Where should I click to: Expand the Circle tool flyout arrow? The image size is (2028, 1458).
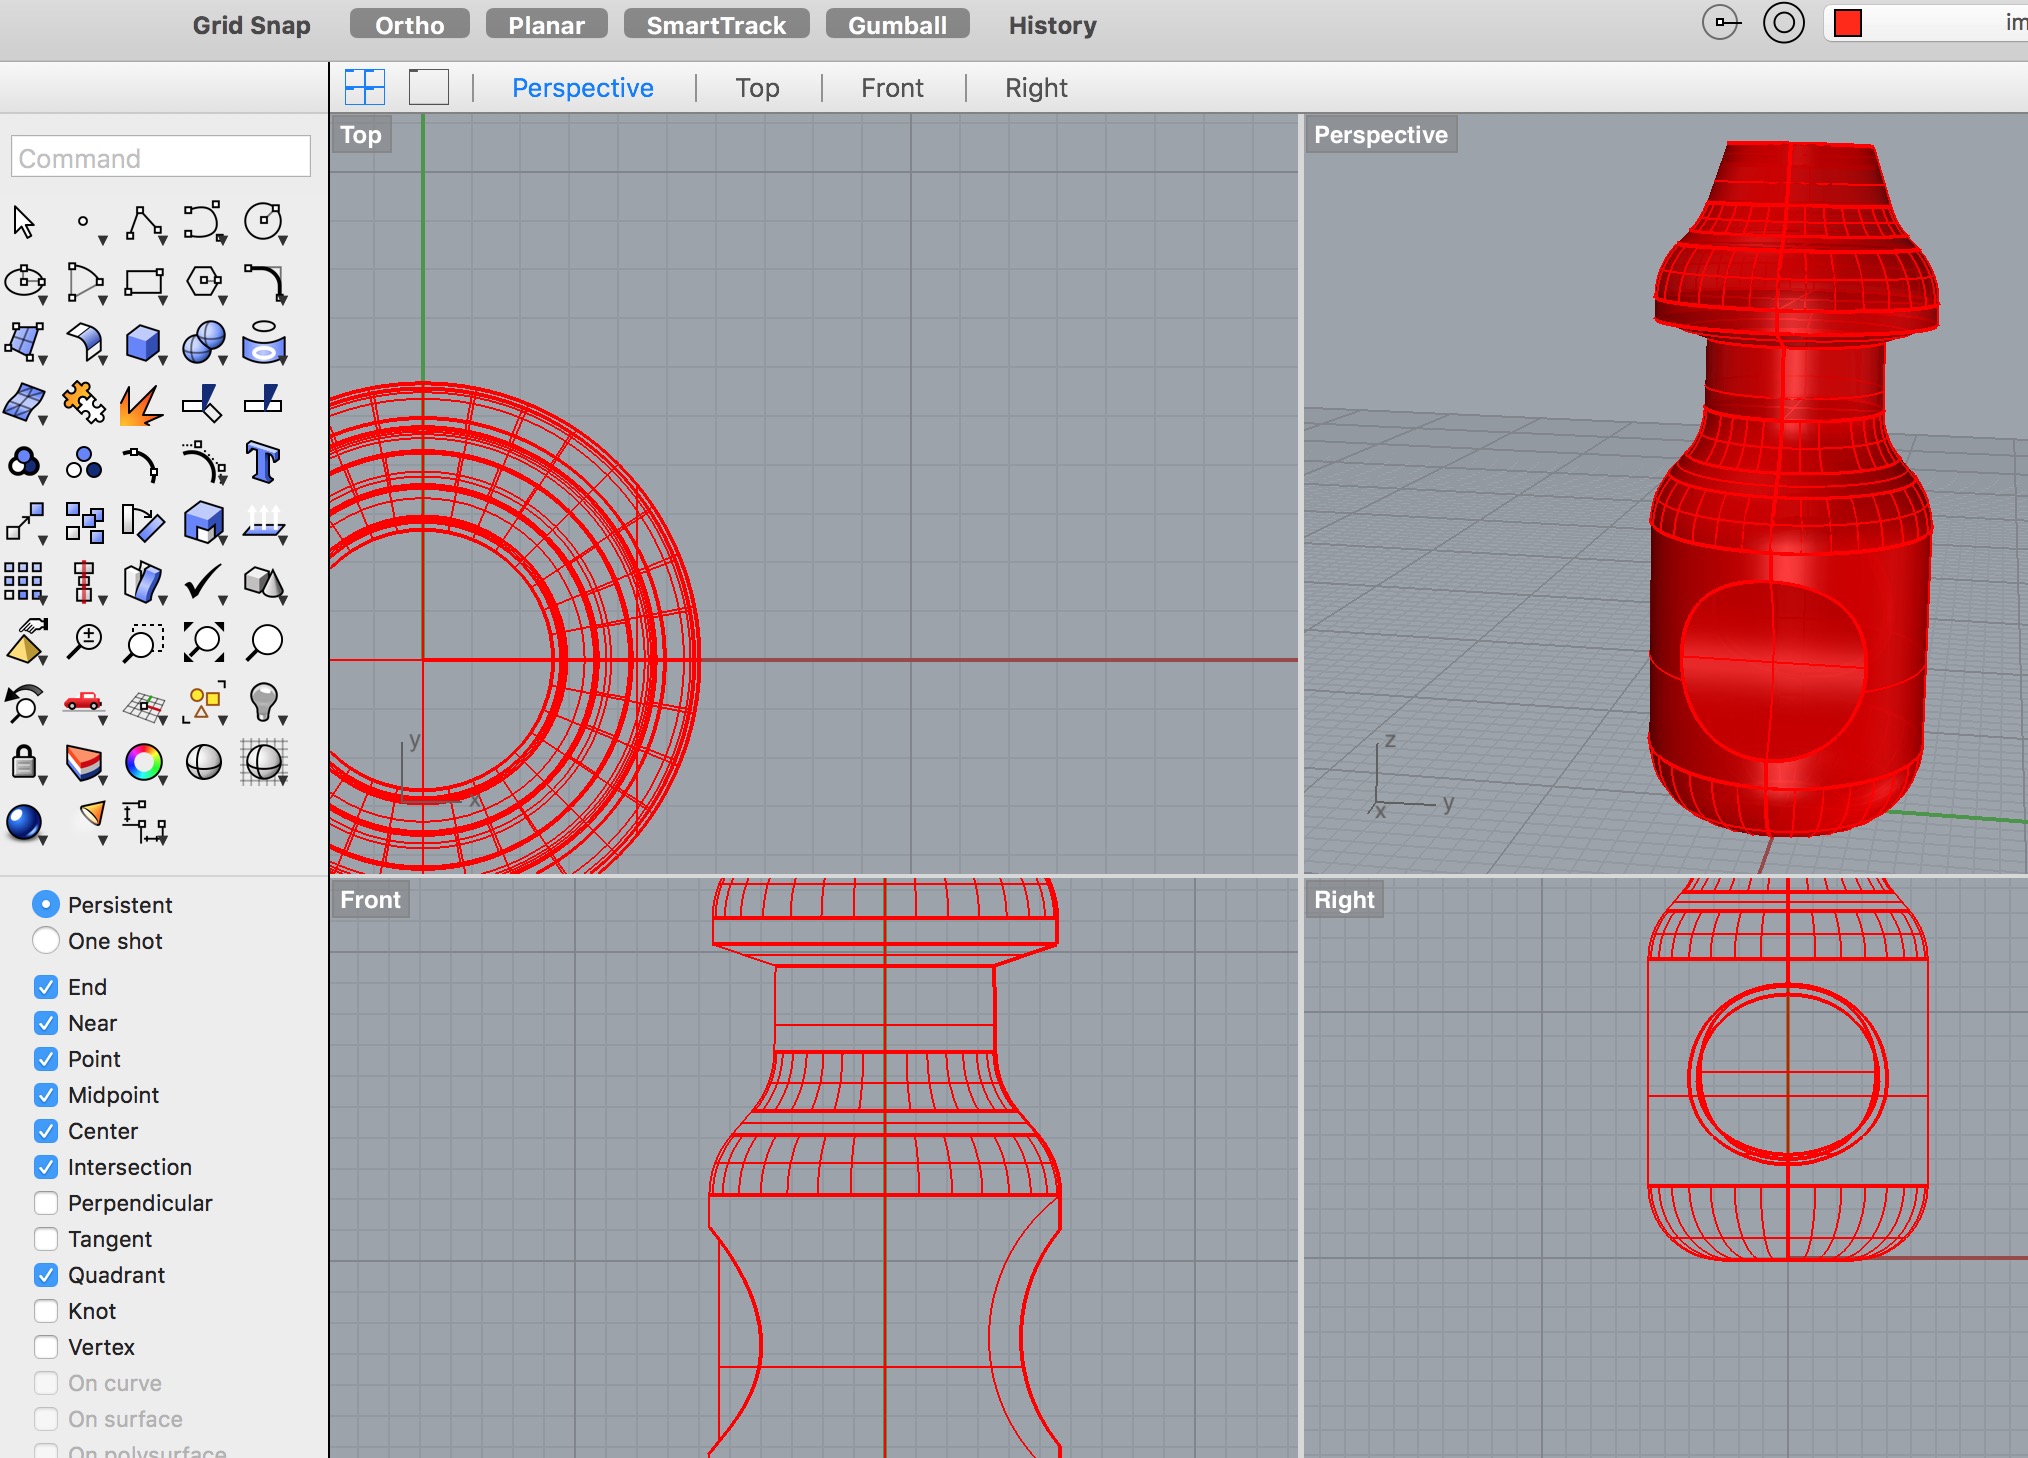tap(284, 240)
